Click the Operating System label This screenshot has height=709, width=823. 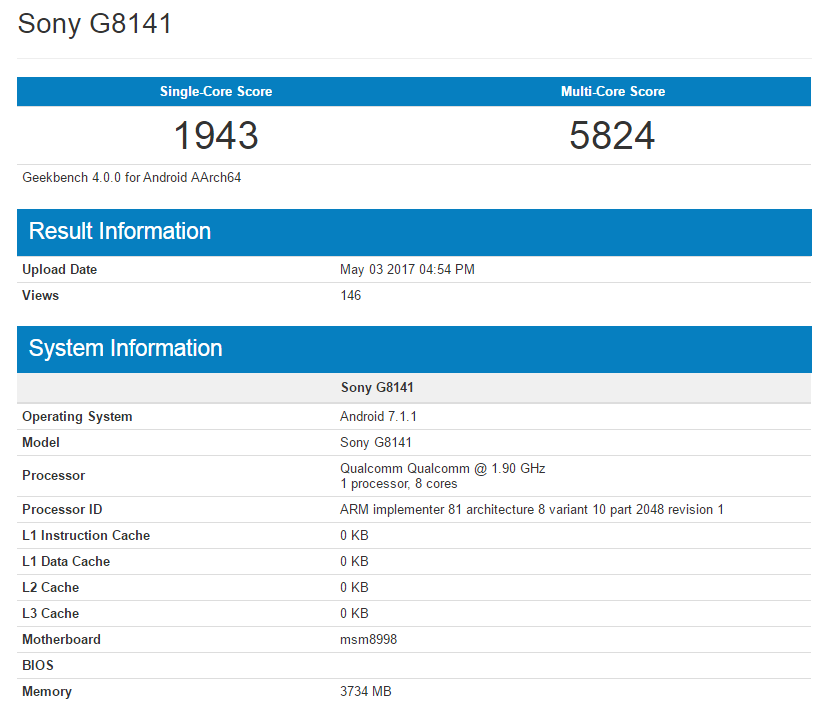tap(77, 416)
